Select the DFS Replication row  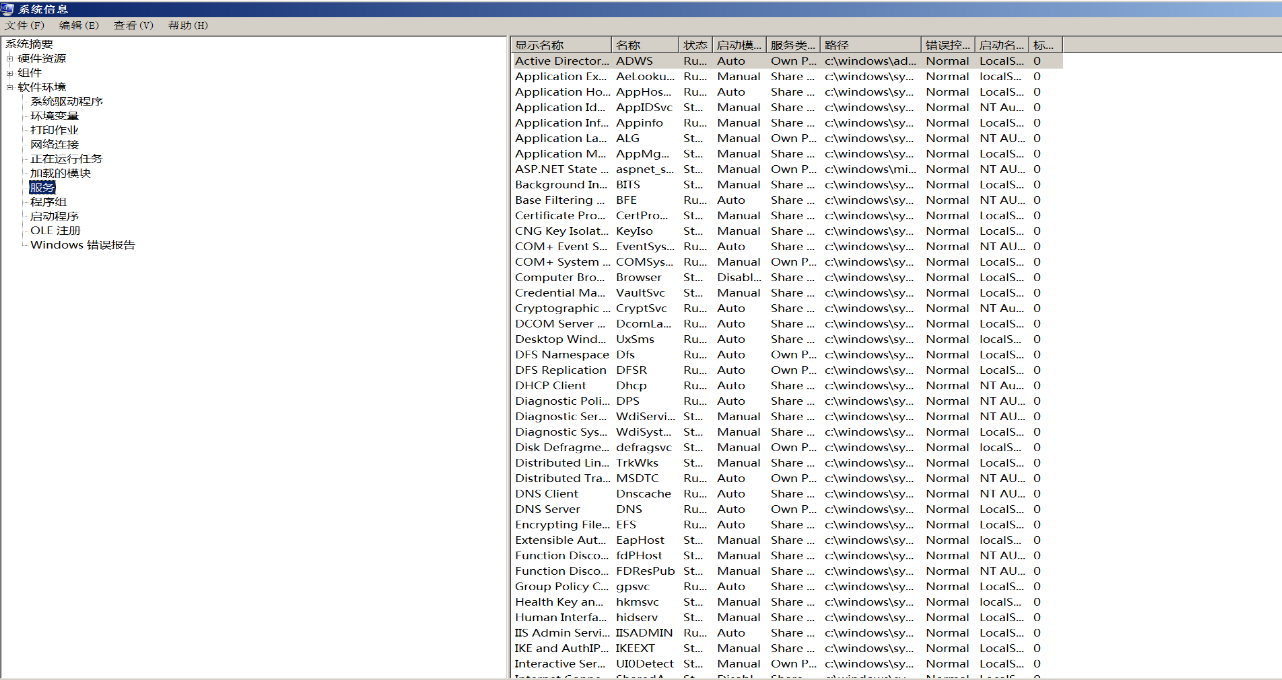coord(787,370)
